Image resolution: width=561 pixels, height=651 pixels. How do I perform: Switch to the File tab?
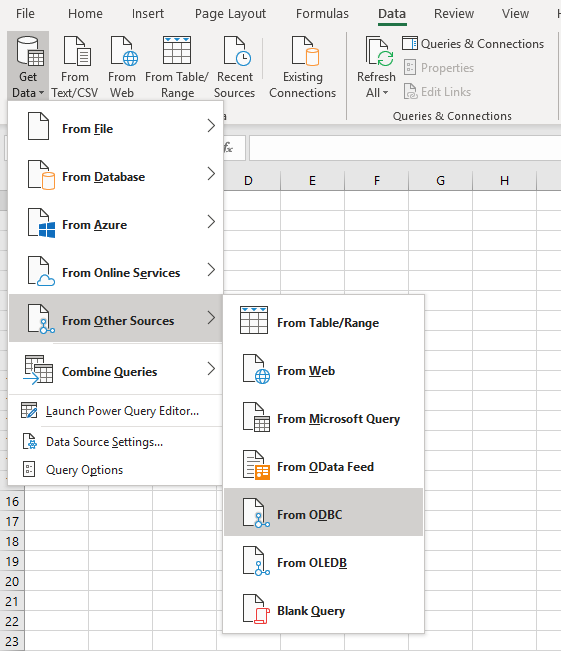(x=25, y=14)
